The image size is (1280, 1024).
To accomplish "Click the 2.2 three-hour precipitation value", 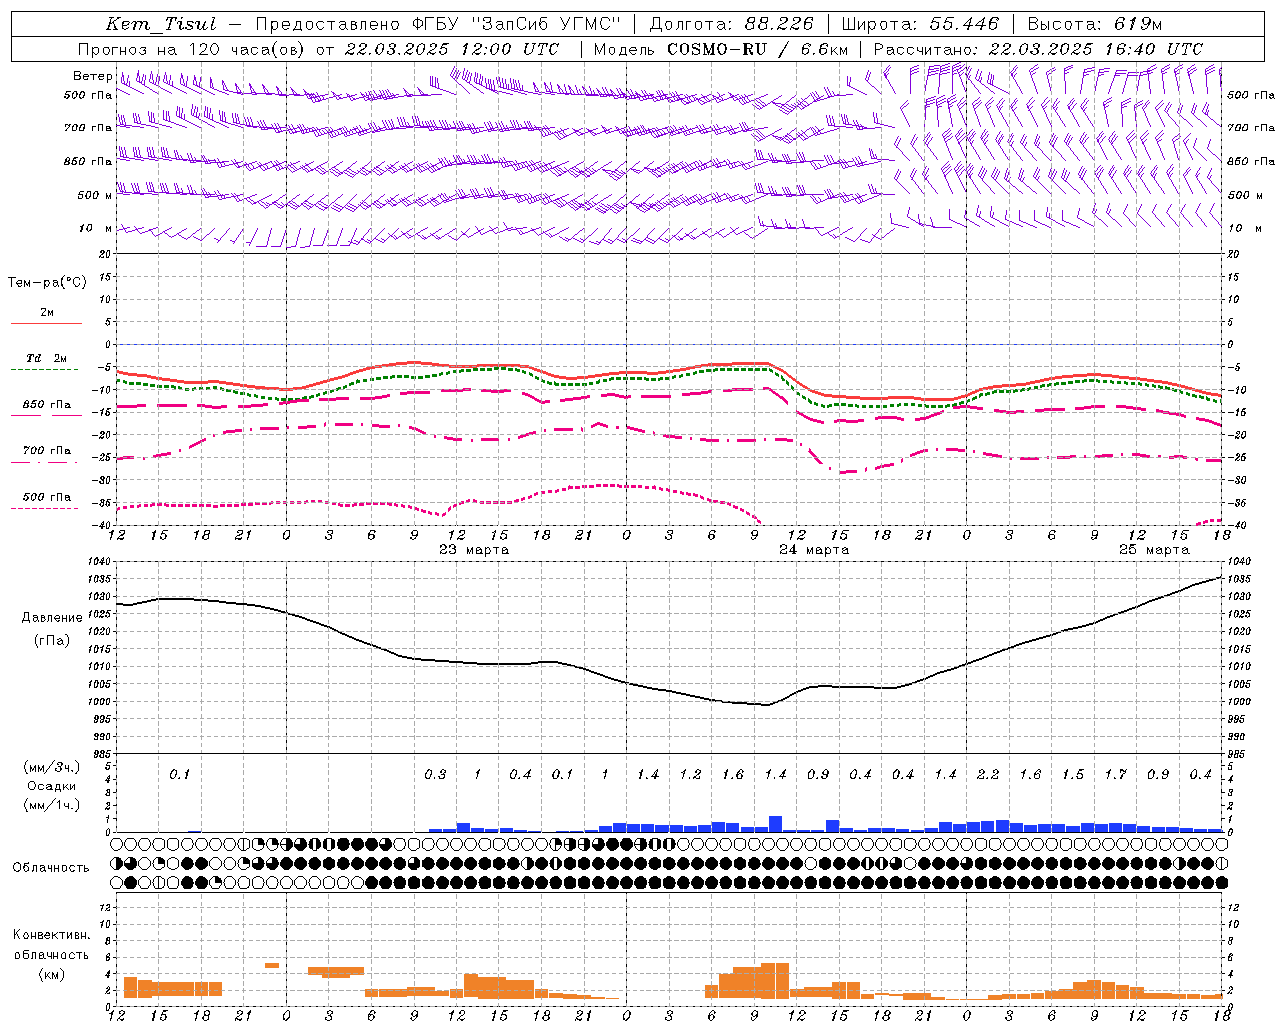I will point(988,774).
